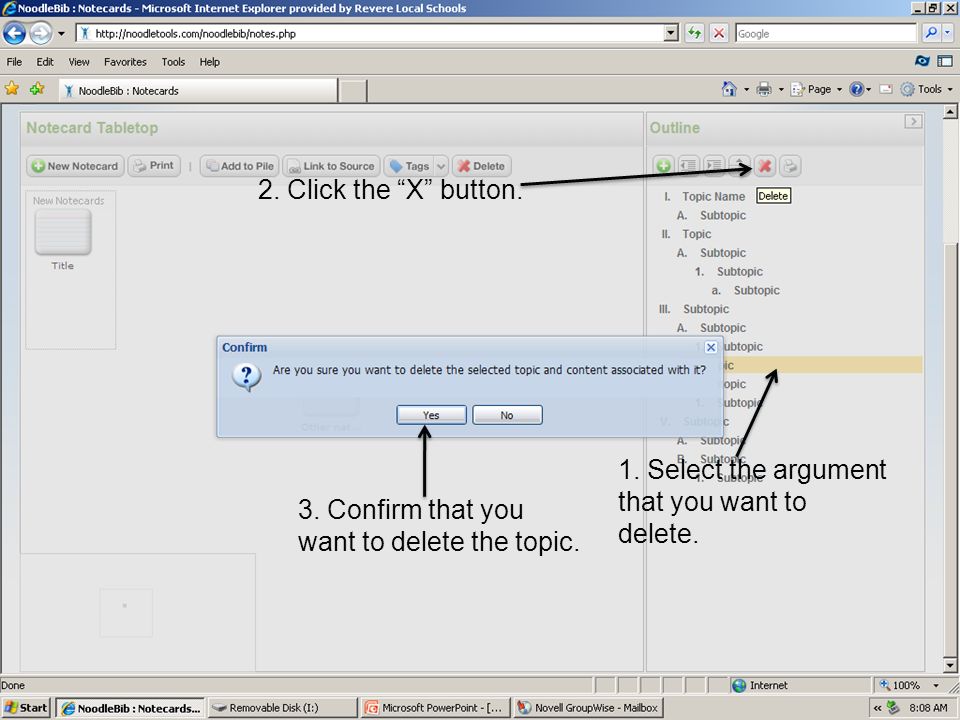The height and width of the screenshot is (720, 960).
Task: Click the Add to Favorites star-plus icon
Action: (x=37, y=89)
